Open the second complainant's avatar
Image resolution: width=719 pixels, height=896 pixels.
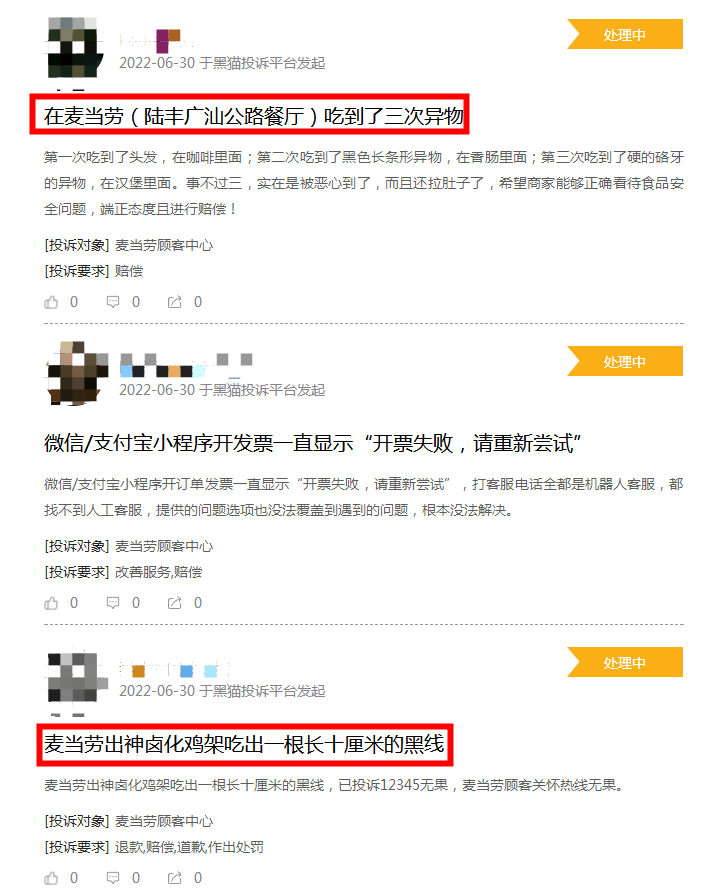[77, 374]
